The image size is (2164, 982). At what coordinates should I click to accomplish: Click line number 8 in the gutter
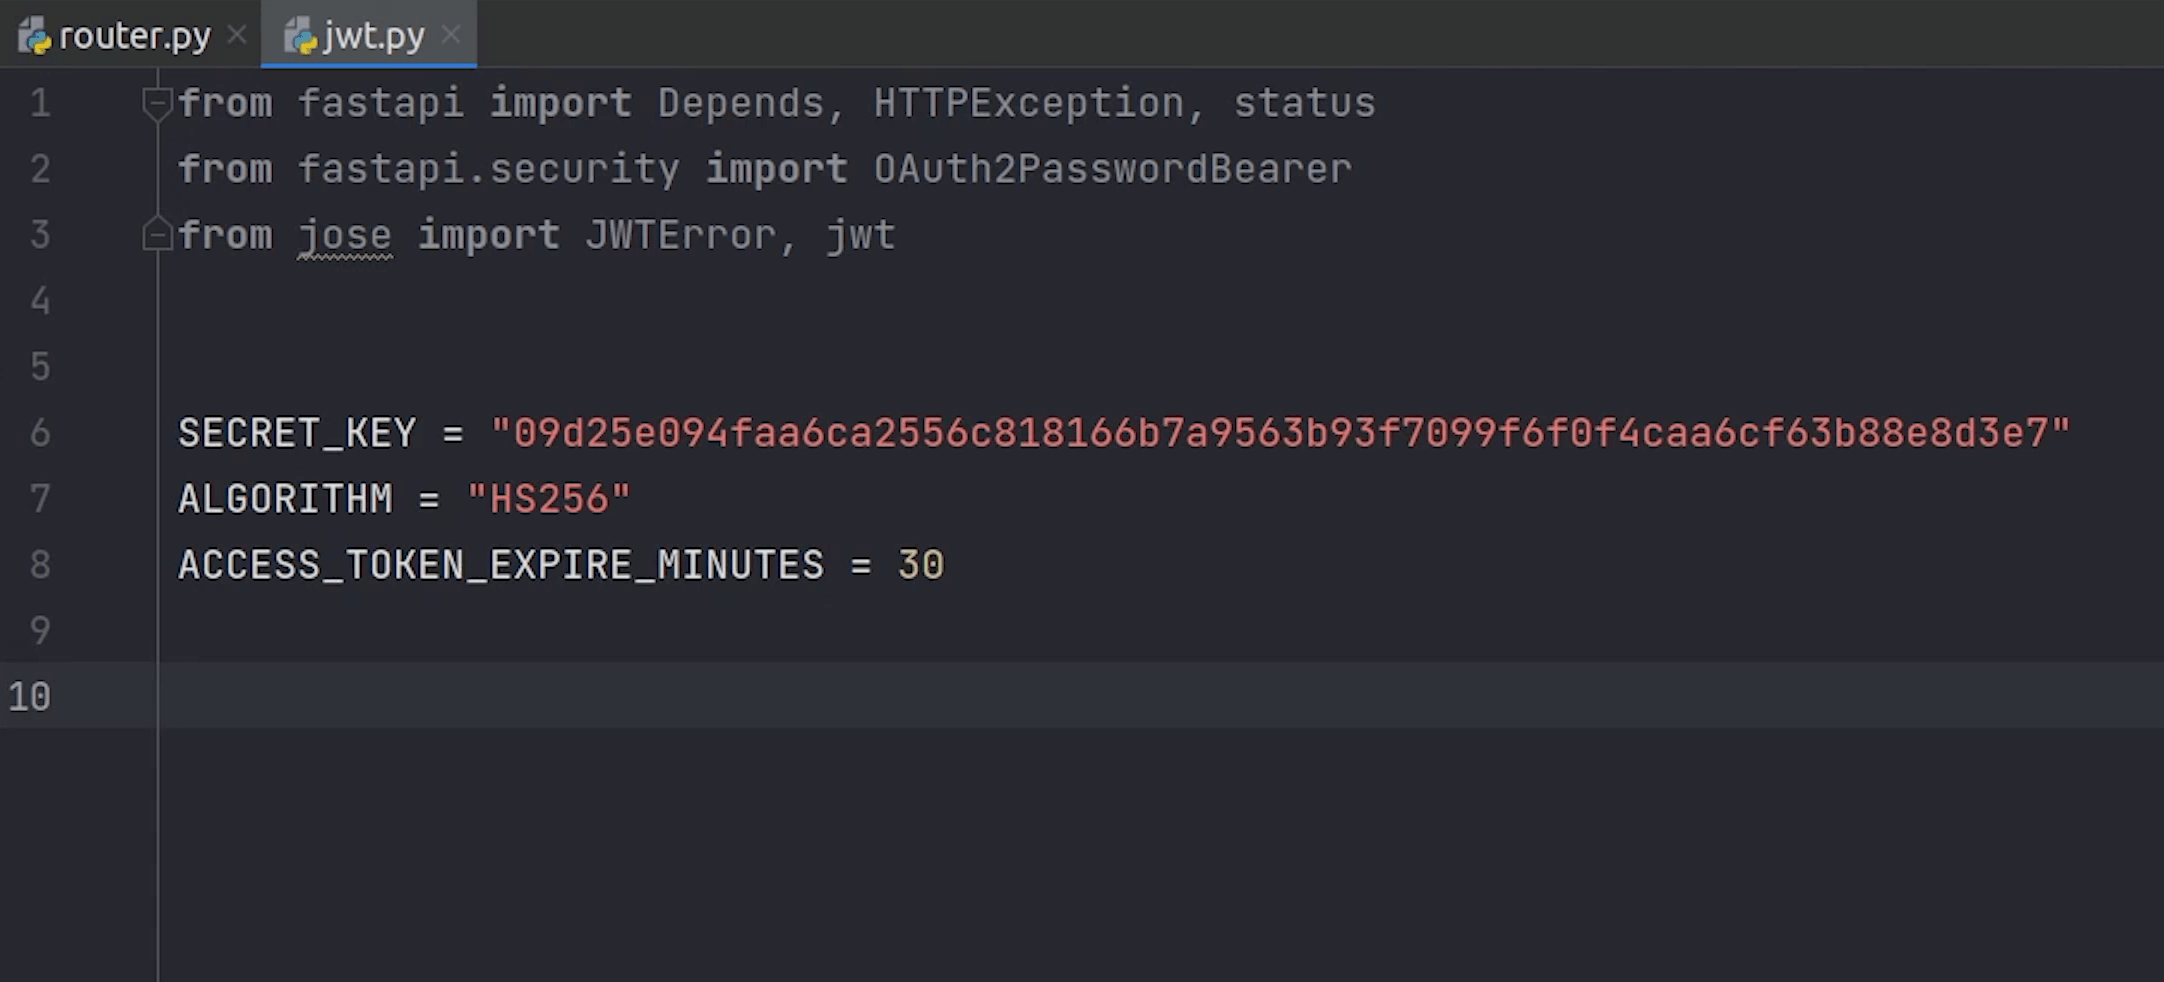(40, 565)
